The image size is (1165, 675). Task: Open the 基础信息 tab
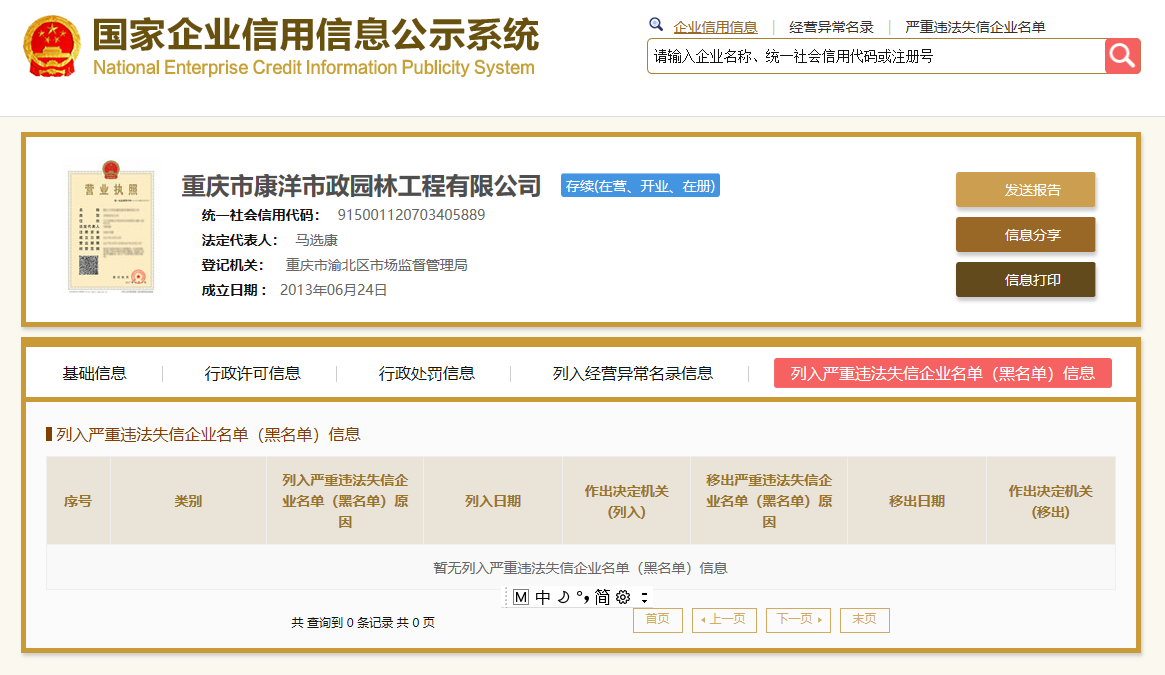click(x=94, y=373)
